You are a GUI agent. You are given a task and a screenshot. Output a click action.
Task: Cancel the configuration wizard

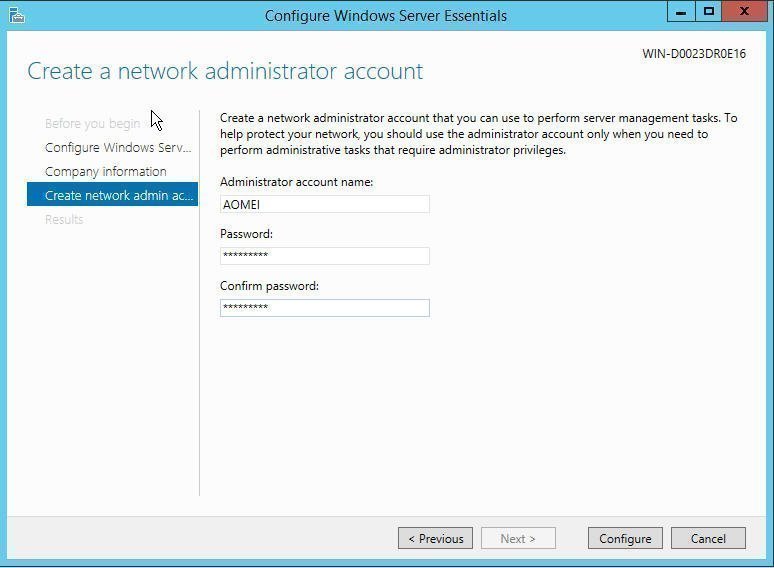[708, 539]
